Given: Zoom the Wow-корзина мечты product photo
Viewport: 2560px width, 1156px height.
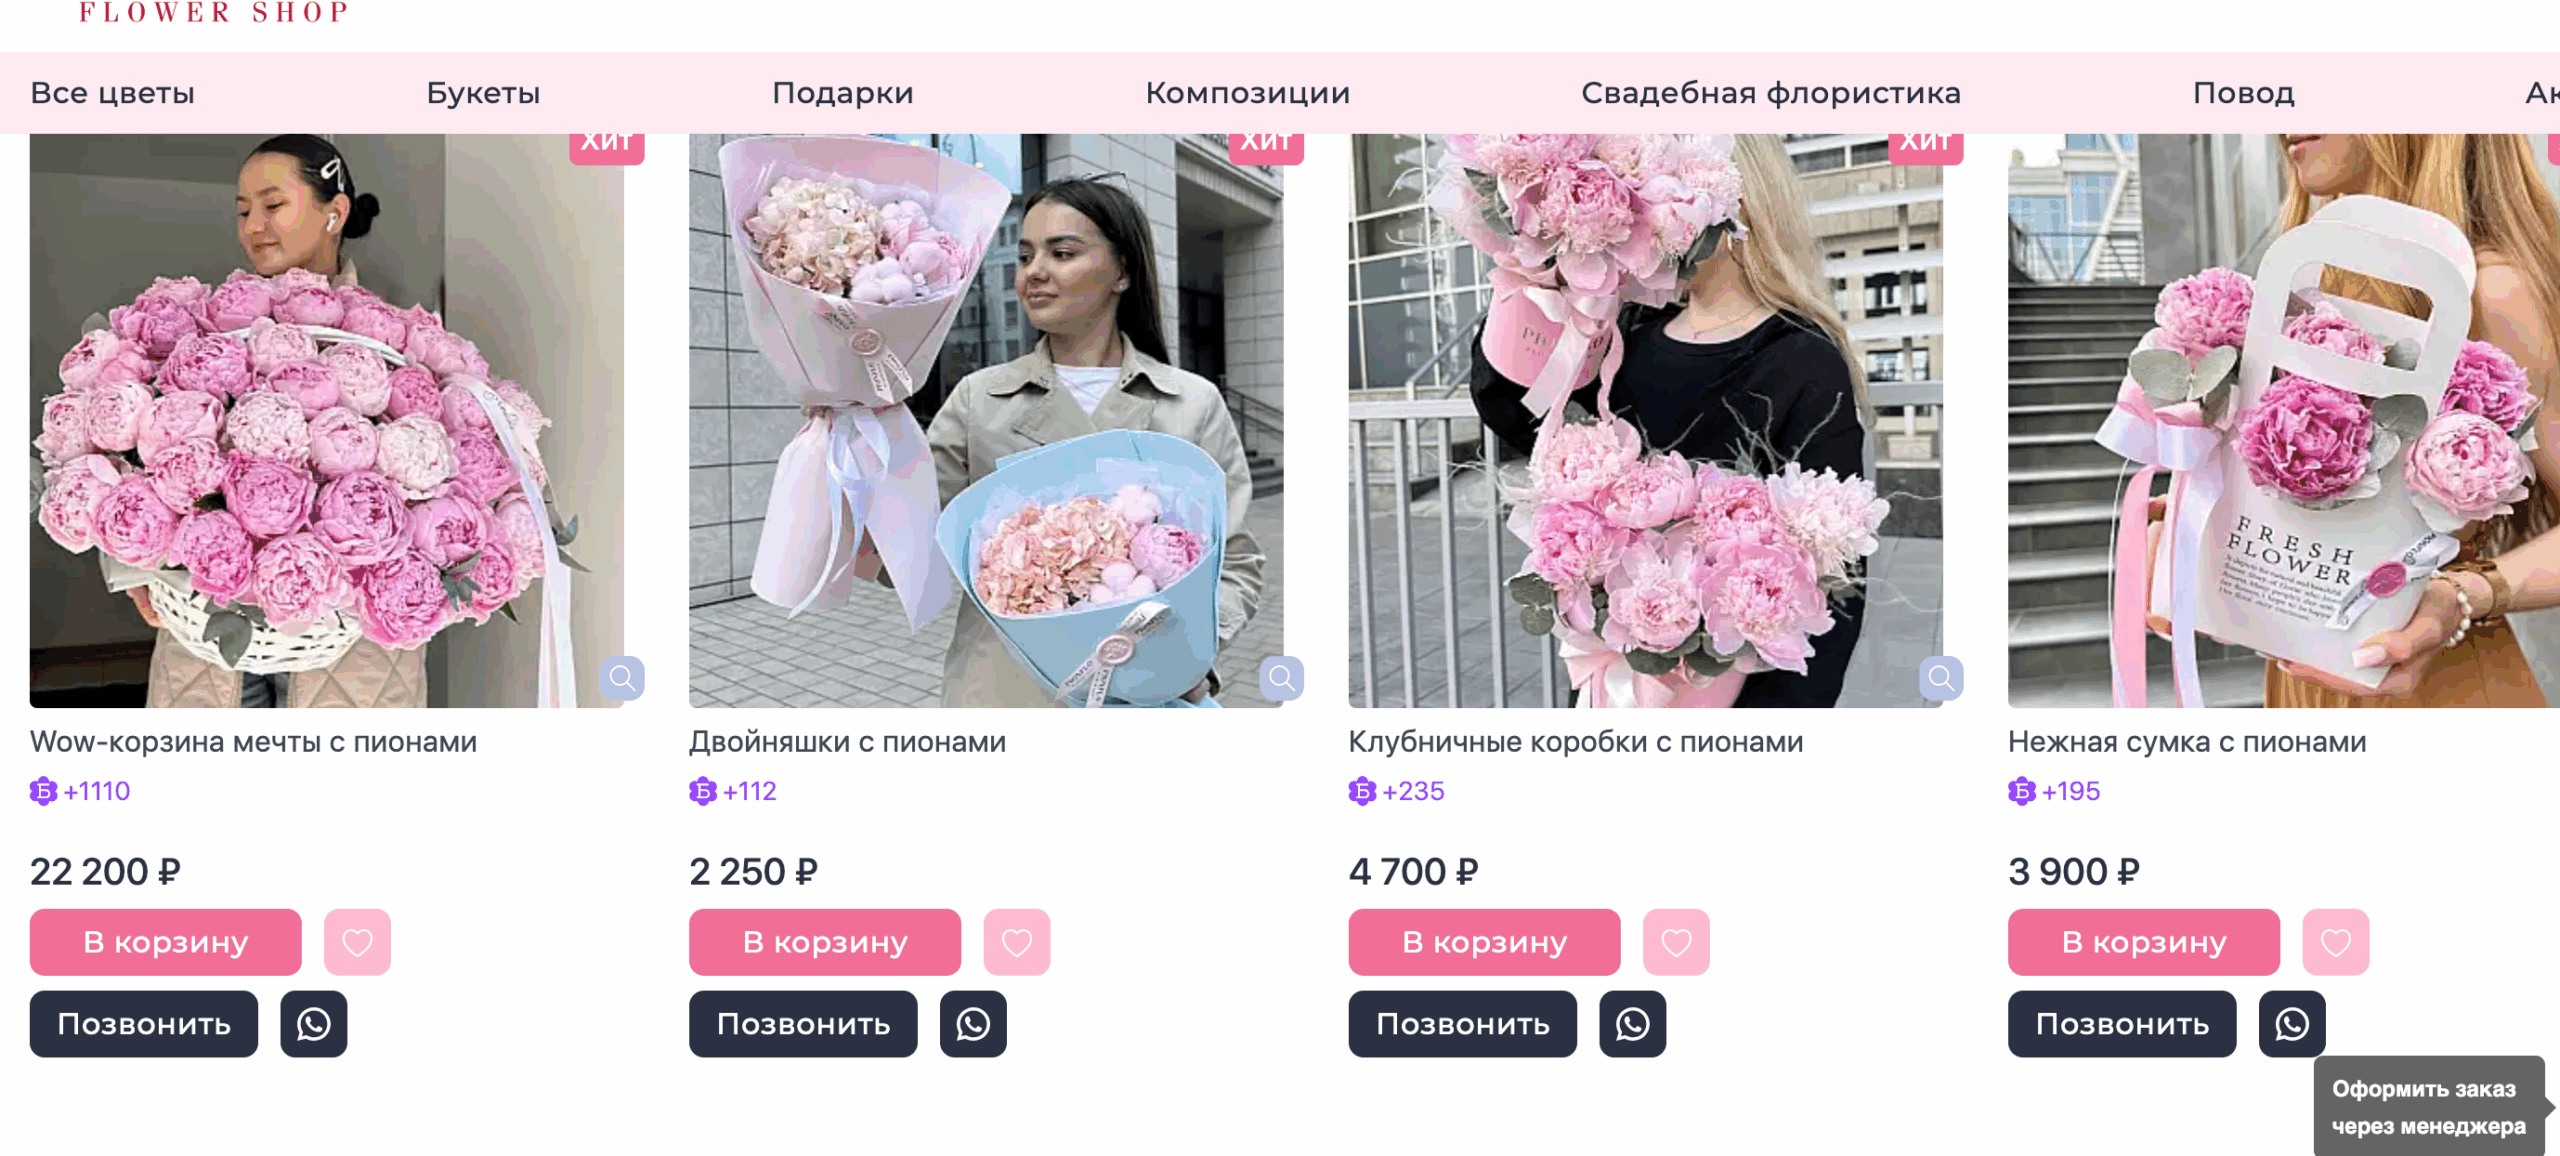Looking at the screenshot, I should point(622,679).
